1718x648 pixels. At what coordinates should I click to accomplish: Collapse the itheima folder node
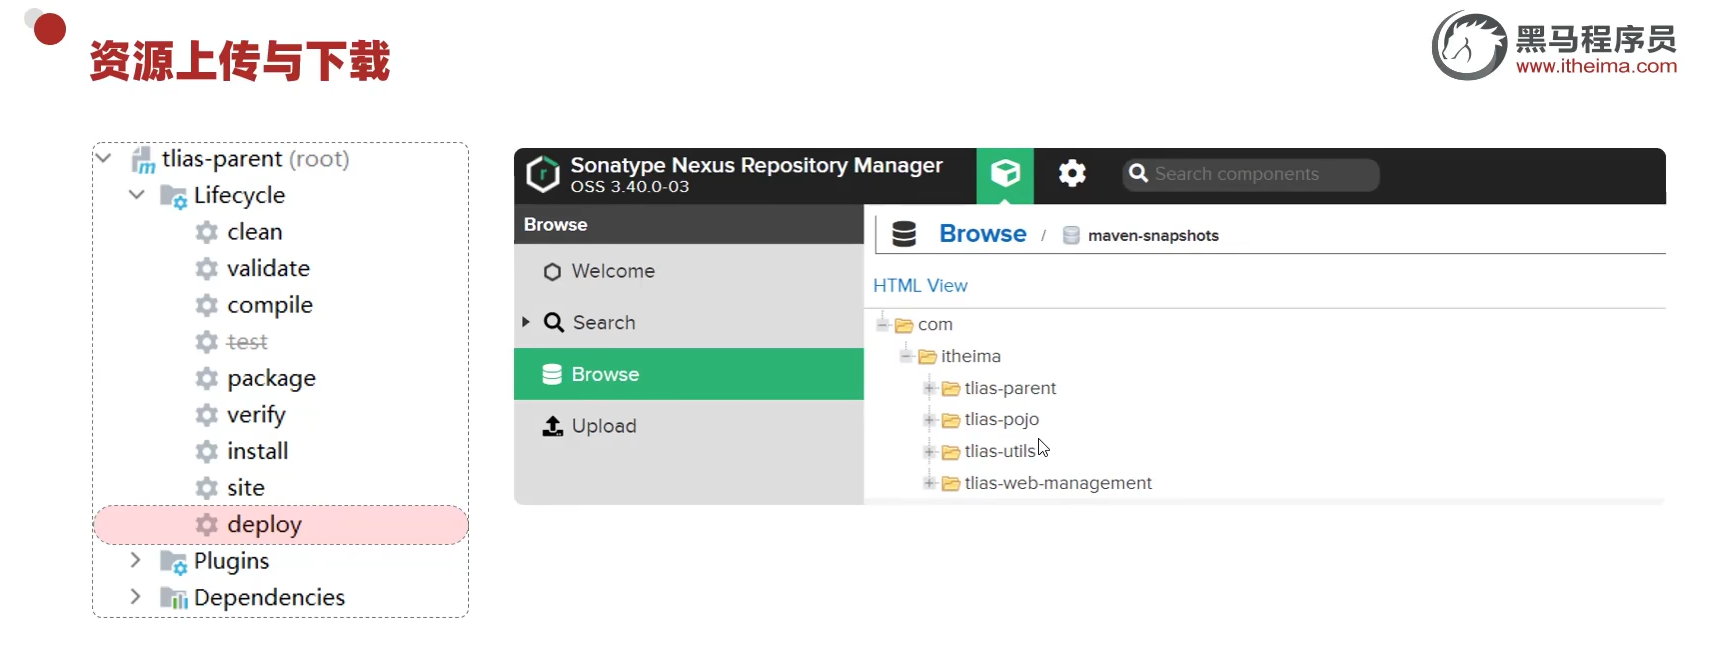906,356
